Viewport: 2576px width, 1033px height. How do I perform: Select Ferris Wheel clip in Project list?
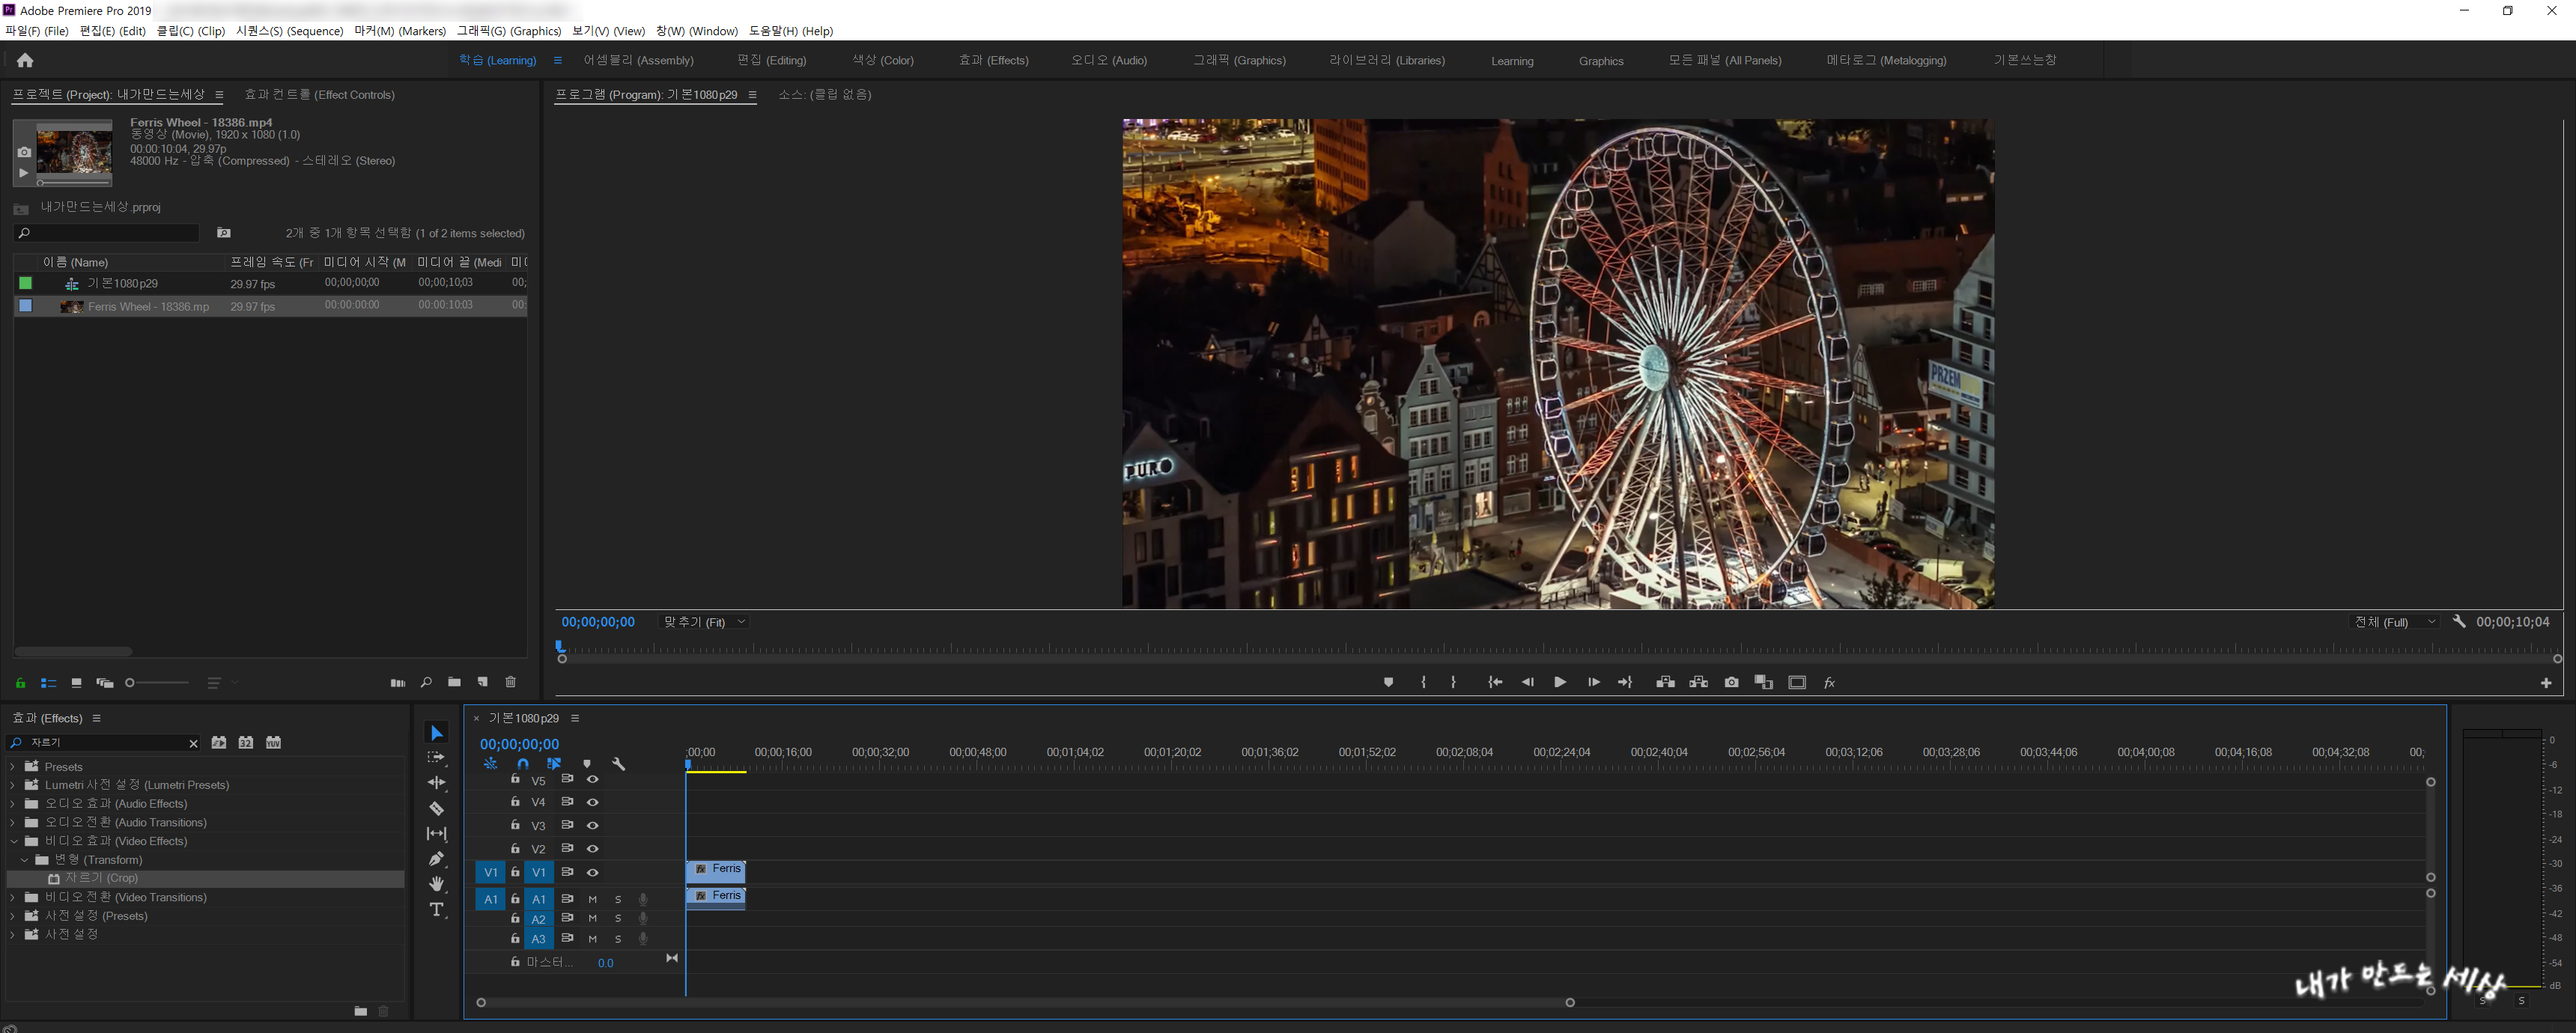pyautogui.click(x=148, y=307)
